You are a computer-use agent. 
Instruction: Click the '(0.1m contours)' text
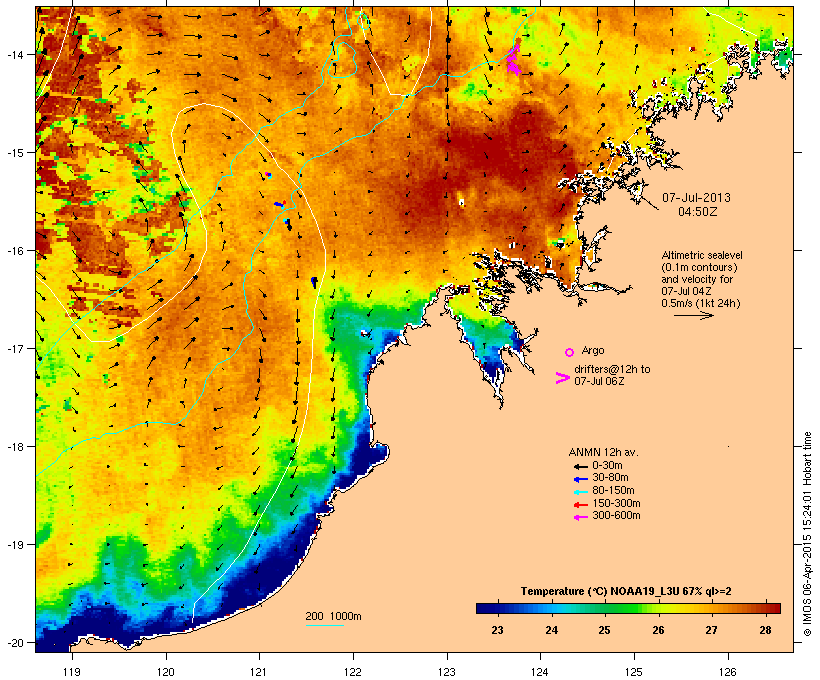(x=700, y=267)
